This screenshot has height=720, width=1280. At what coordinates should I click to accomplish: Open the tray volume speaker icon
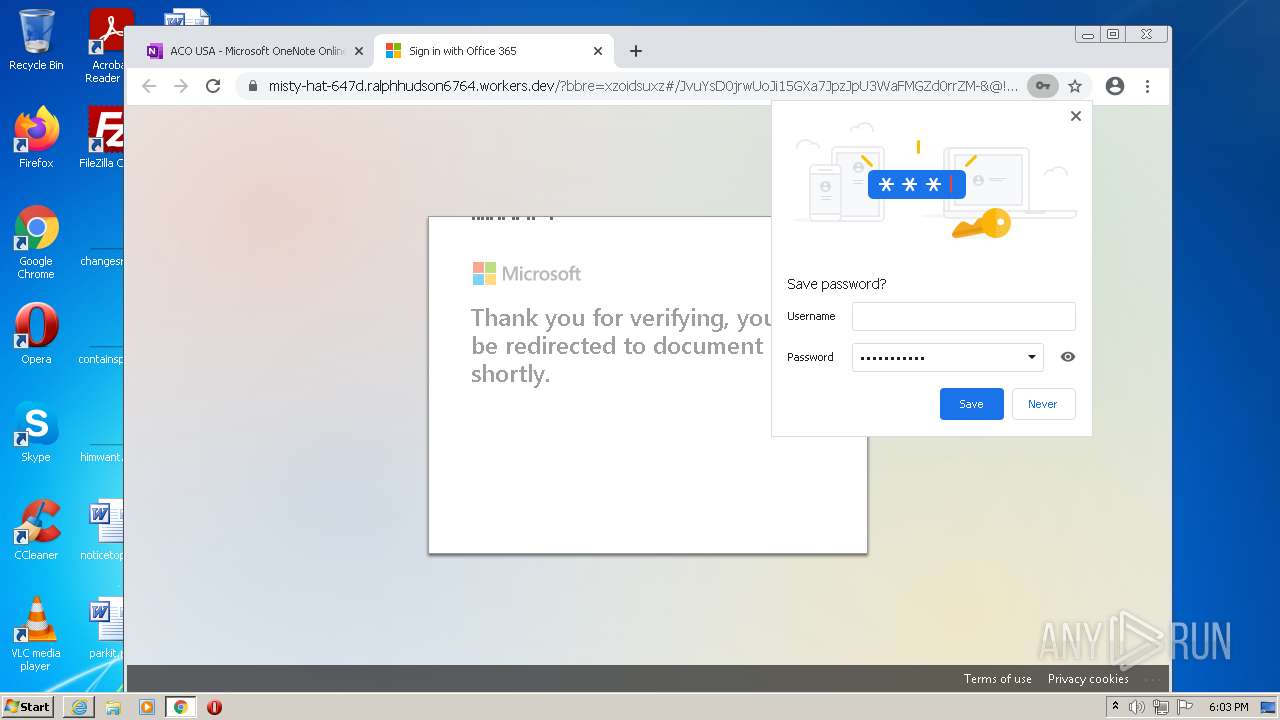pos(1137,707)
